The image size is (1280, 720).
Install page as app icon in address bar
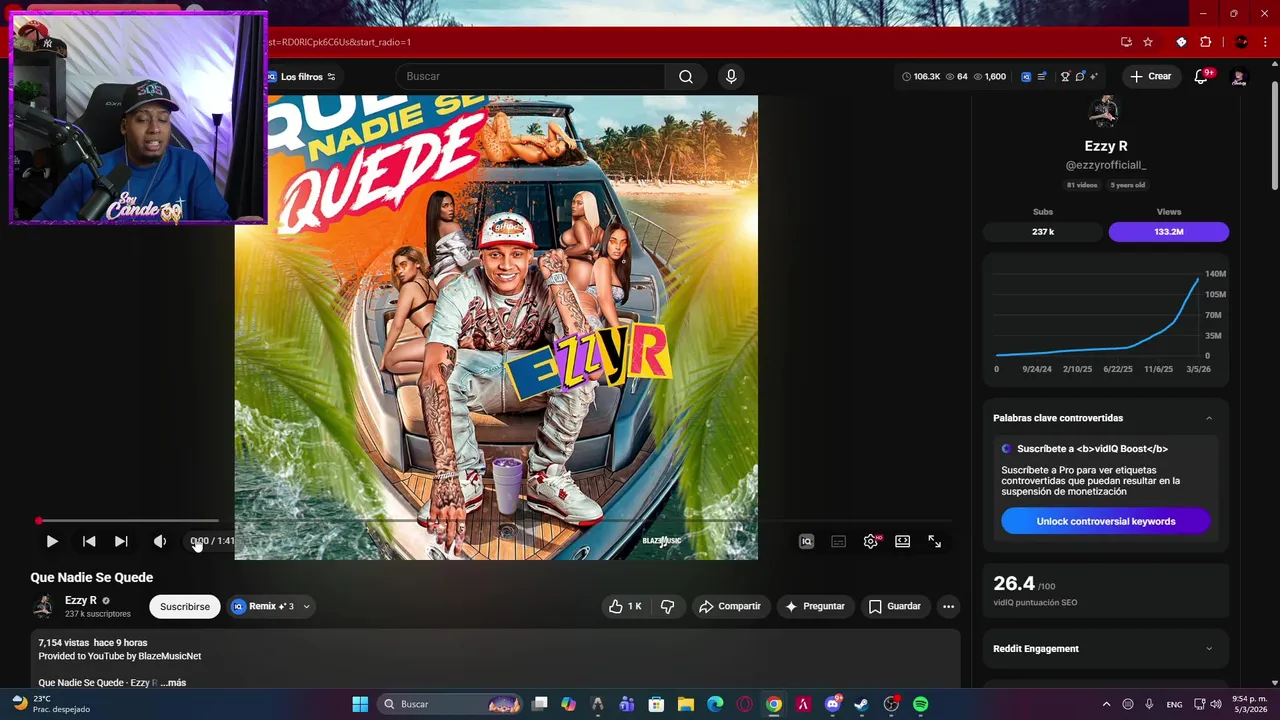click(x=1126, y=42)
